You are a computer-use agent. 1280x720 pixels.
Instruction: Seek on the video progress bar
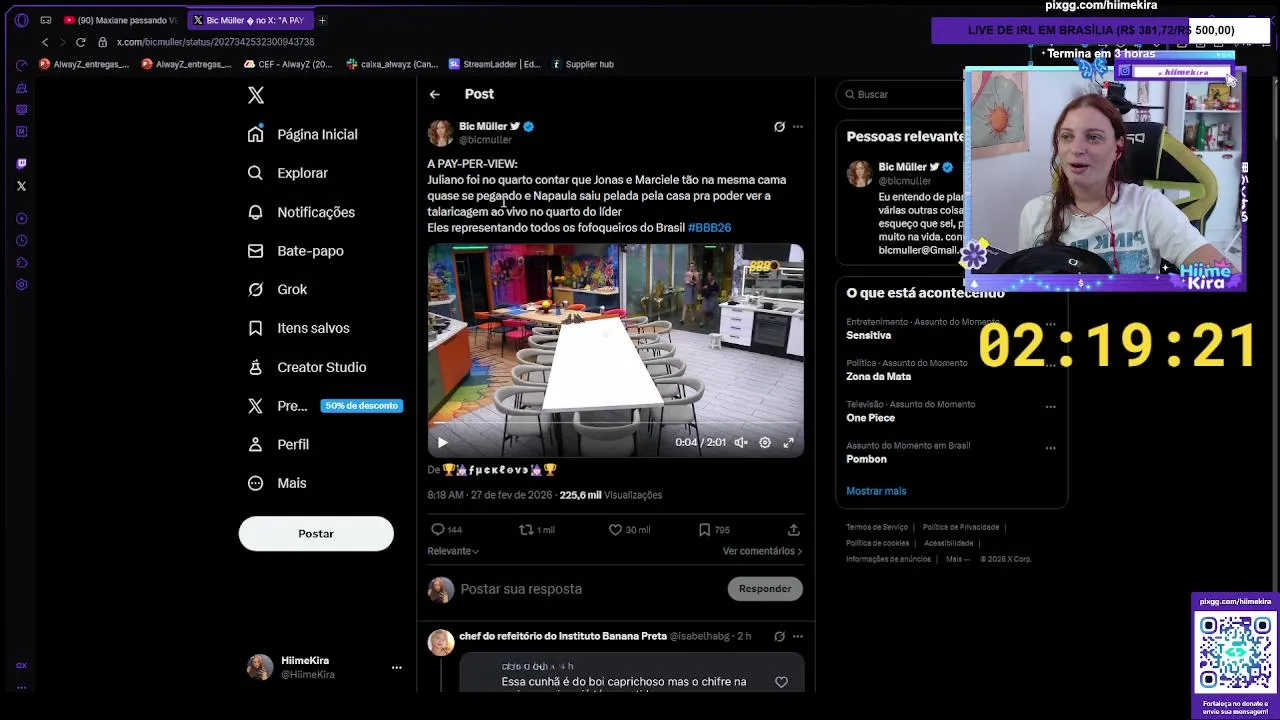[615, 424]
